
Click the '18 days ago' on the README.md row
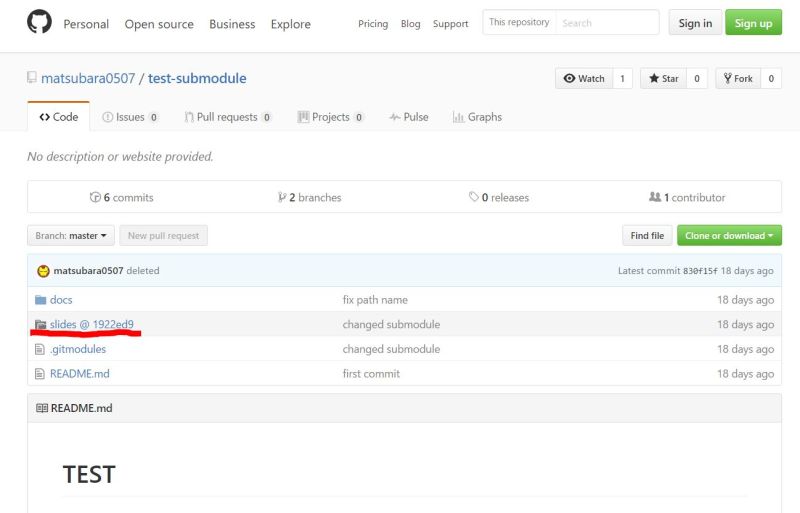745,374
